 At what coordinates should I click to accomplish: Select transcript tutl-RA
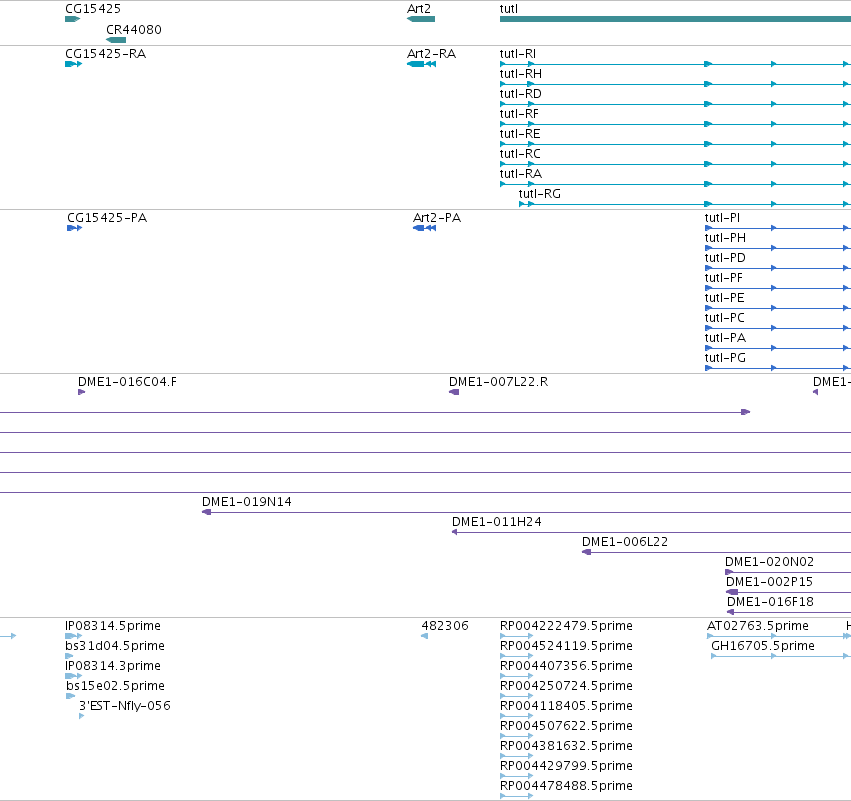pyautogui.click(x=520, y=174)
